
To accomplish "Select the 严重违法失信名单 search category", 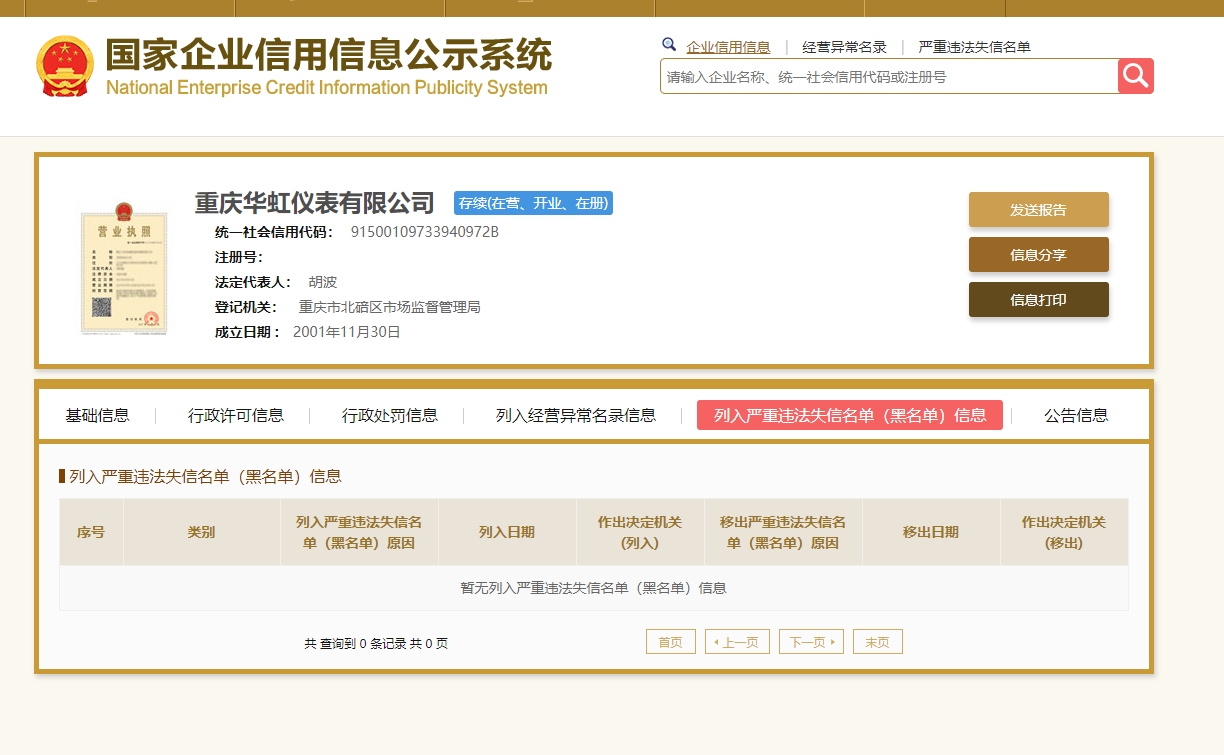I will click(974, 47).
